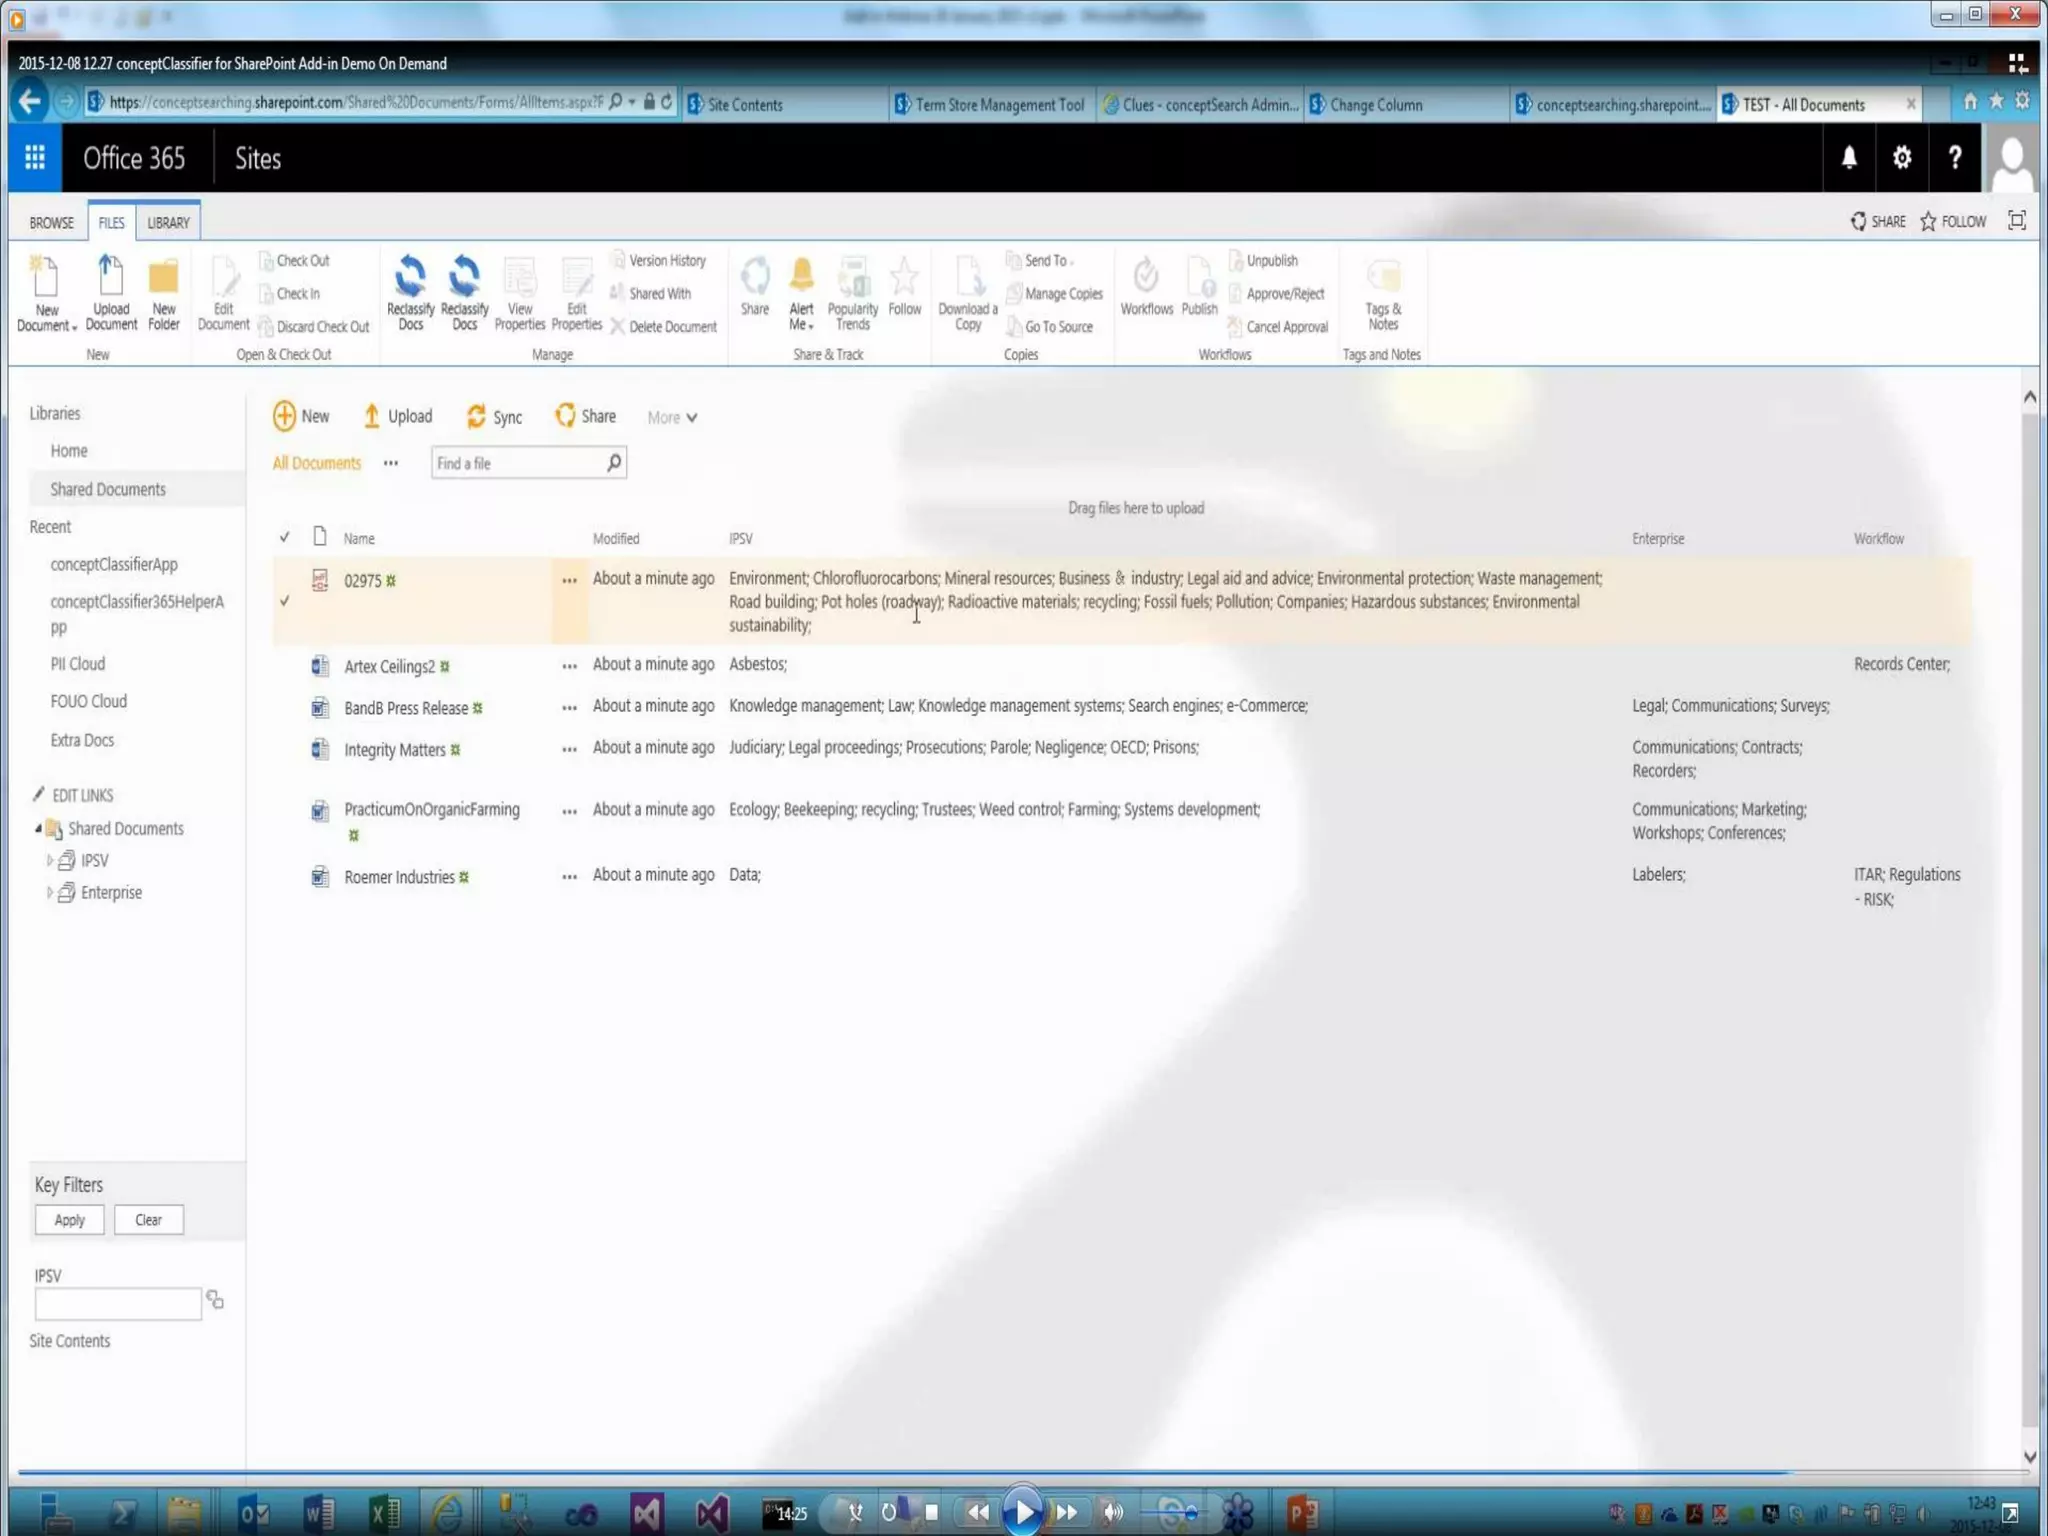
Task: Open the settings gear in Office 365 header
Action: point(1901,157)
